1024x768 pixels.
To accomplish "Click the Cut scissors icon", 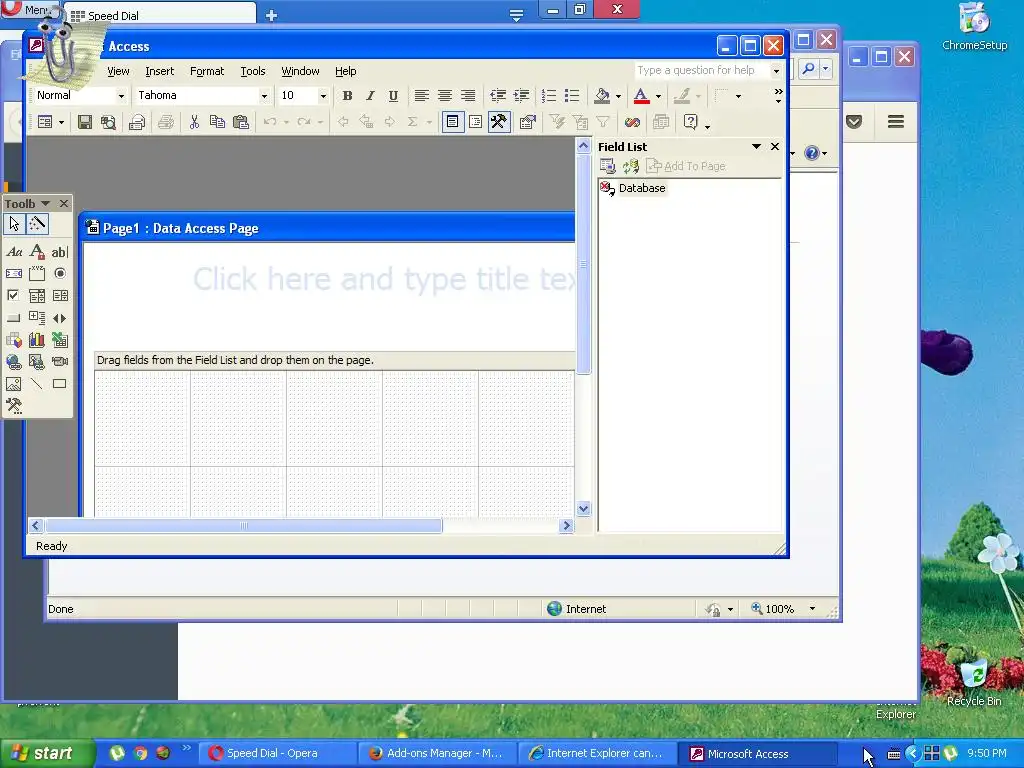I will tap(194, 122).
